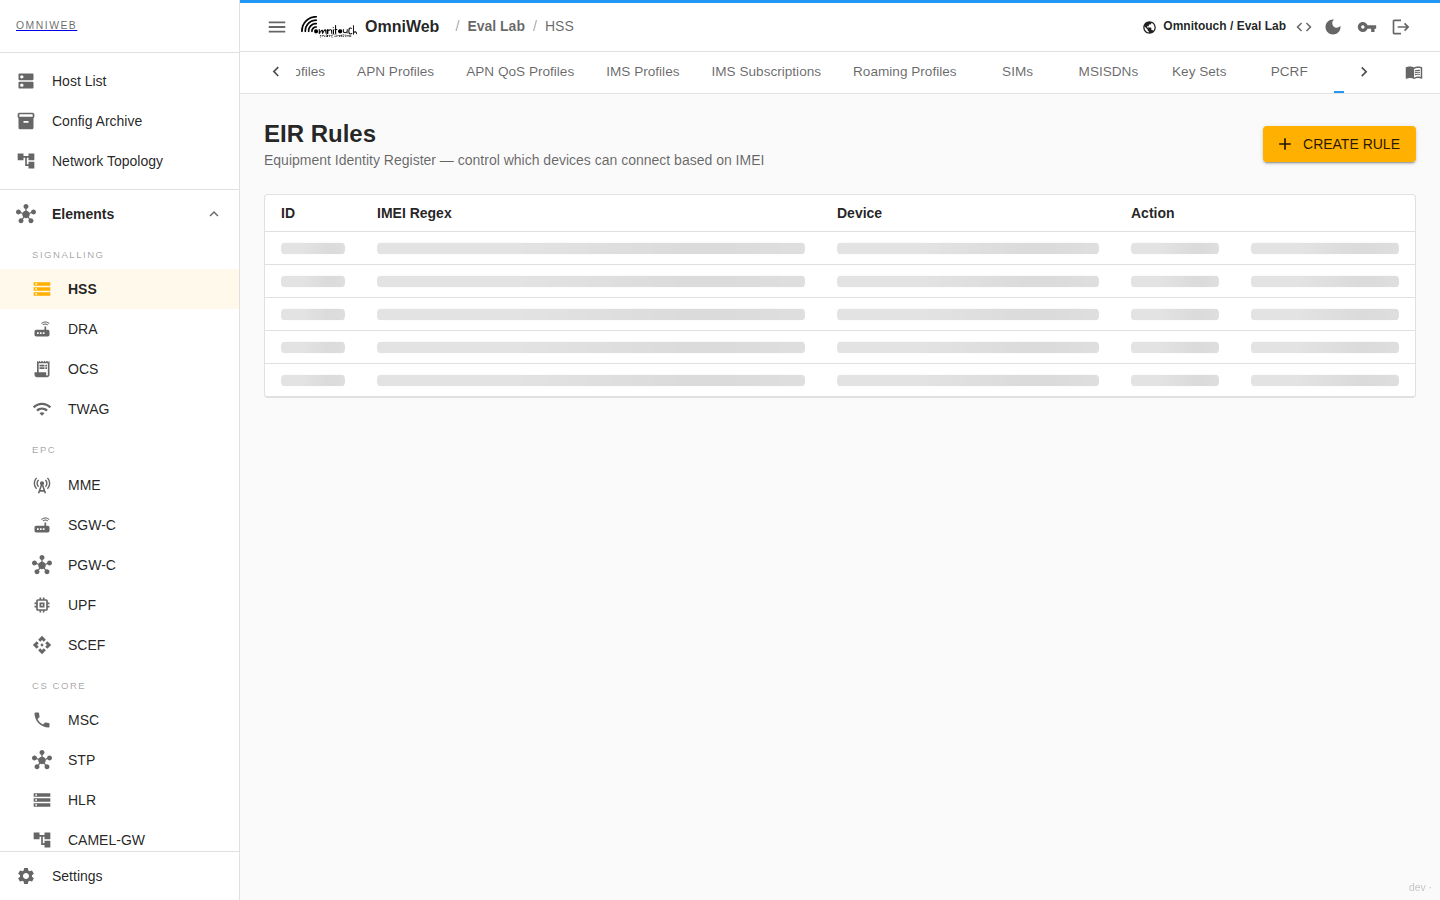
Task: Click the globe icon by Omnitouch
Action: click(x=1150, y=27)
